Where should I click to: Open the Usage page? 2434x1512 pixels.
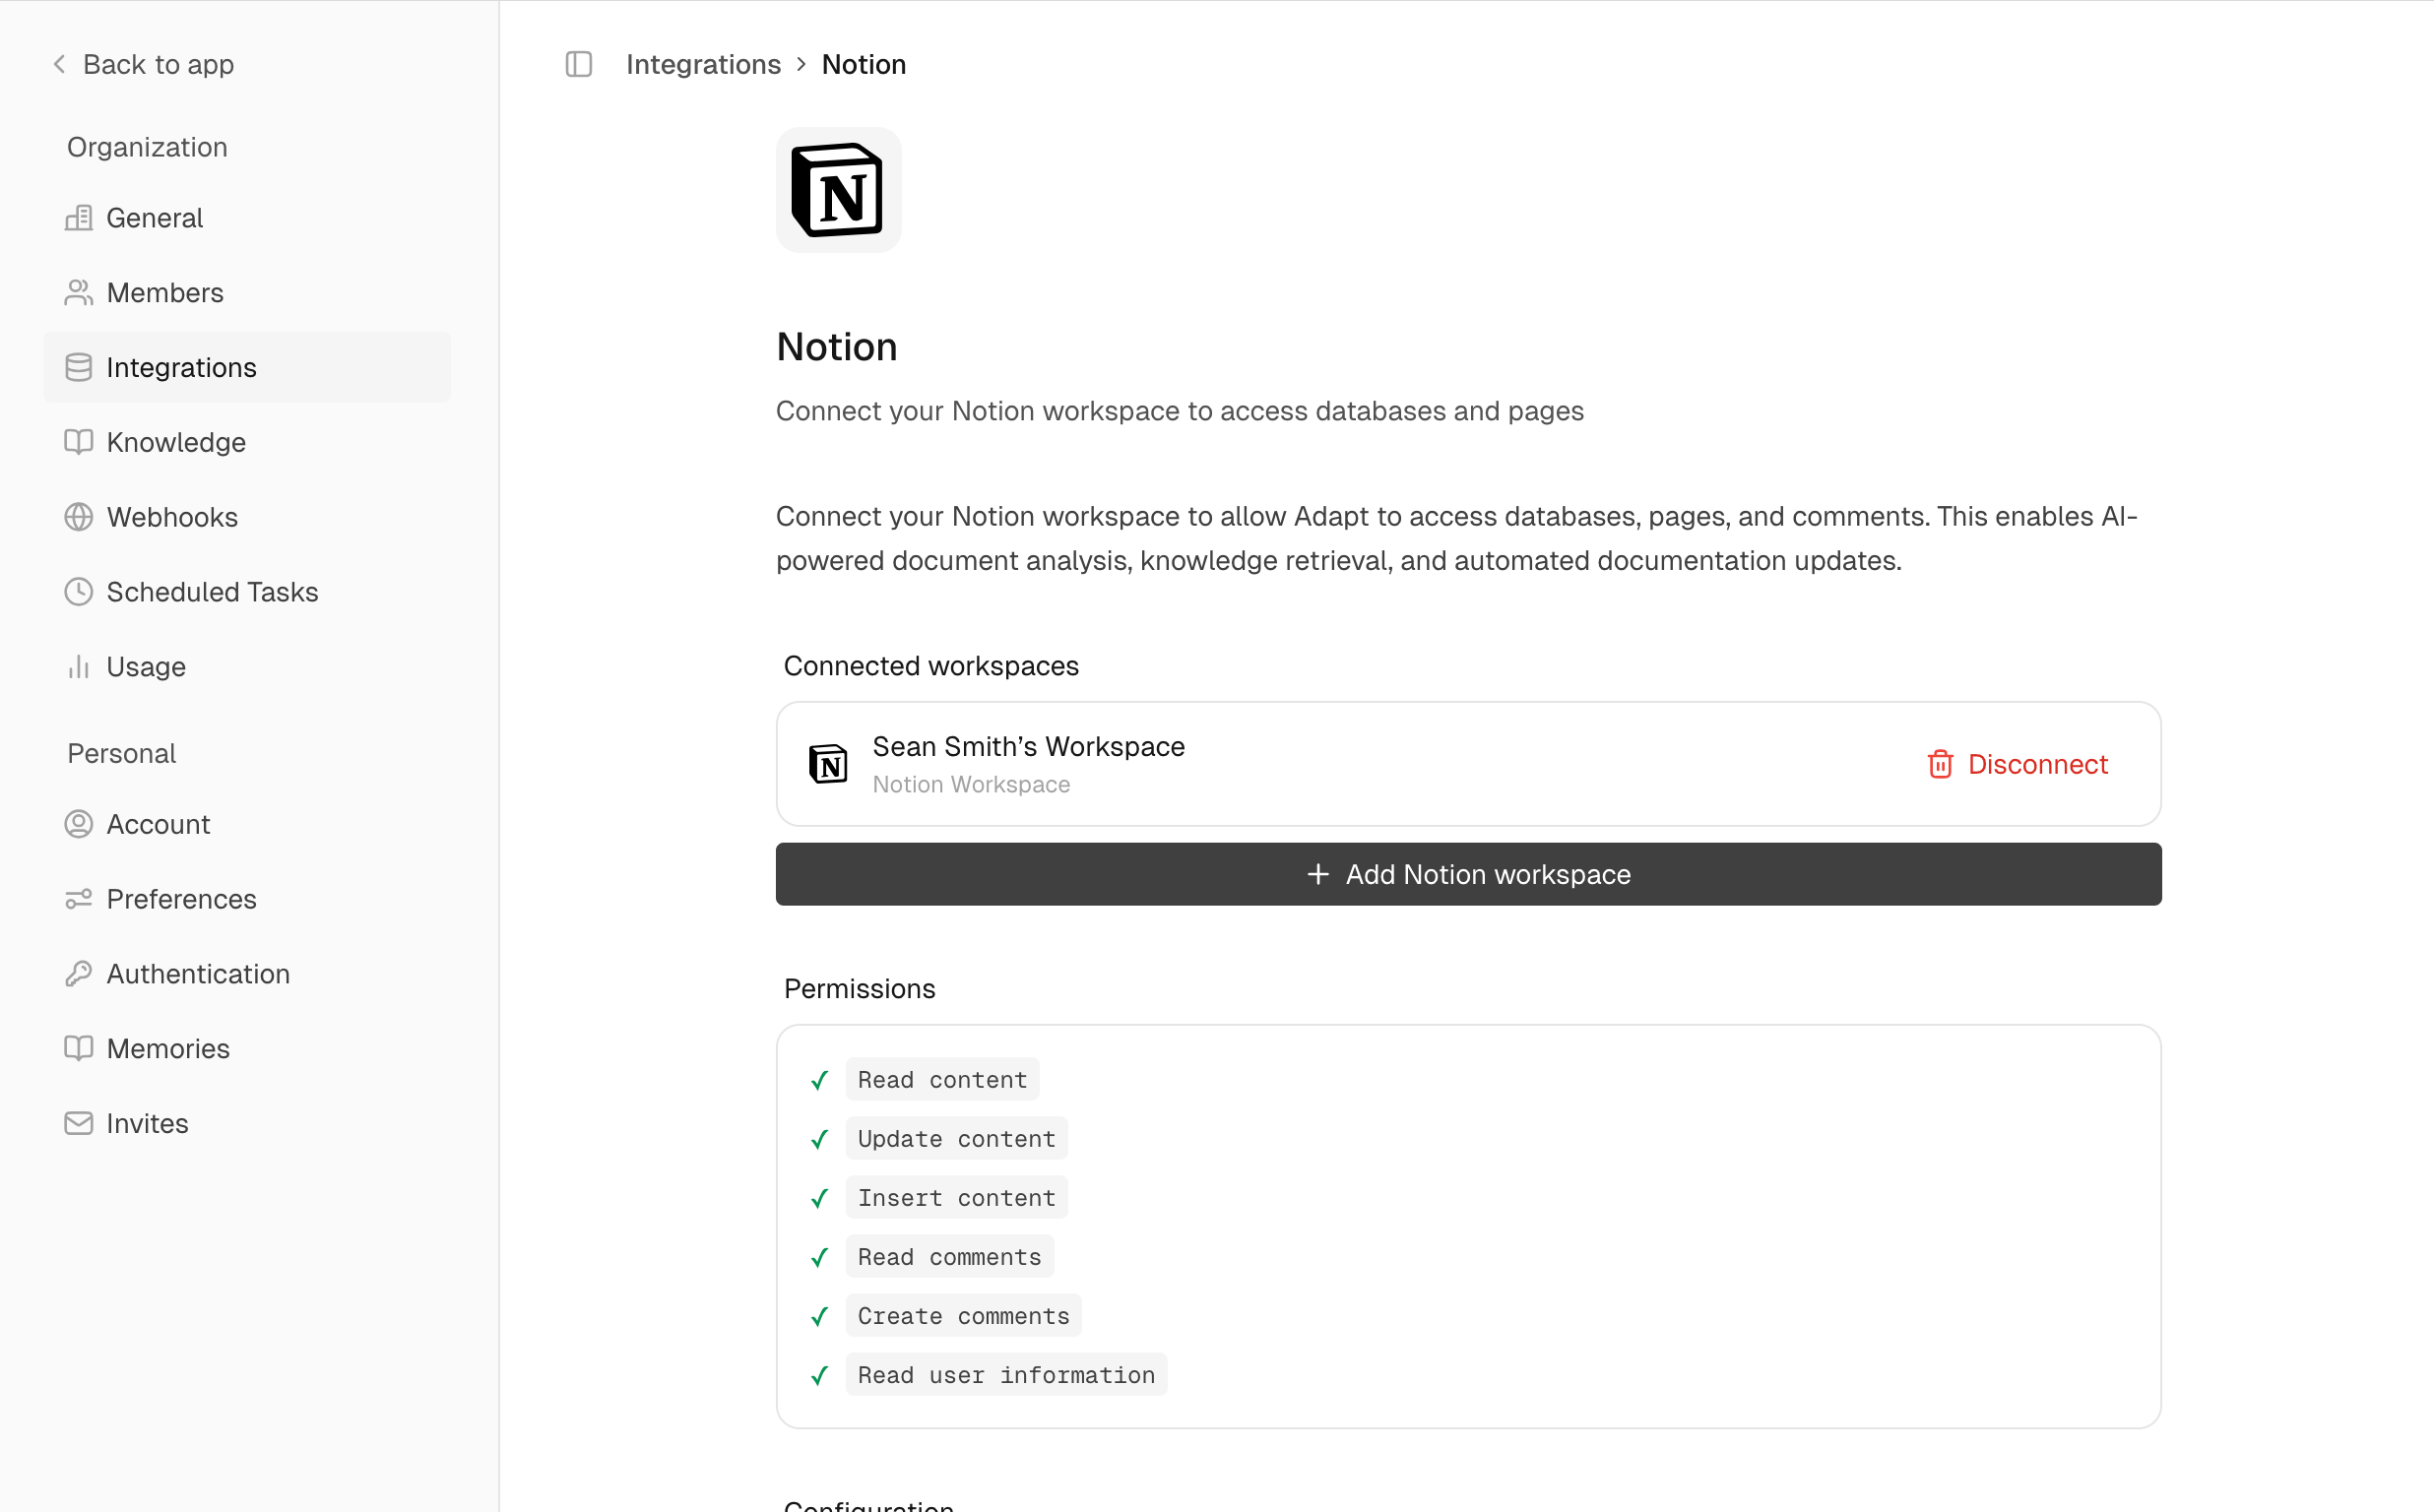click(247, 667)
